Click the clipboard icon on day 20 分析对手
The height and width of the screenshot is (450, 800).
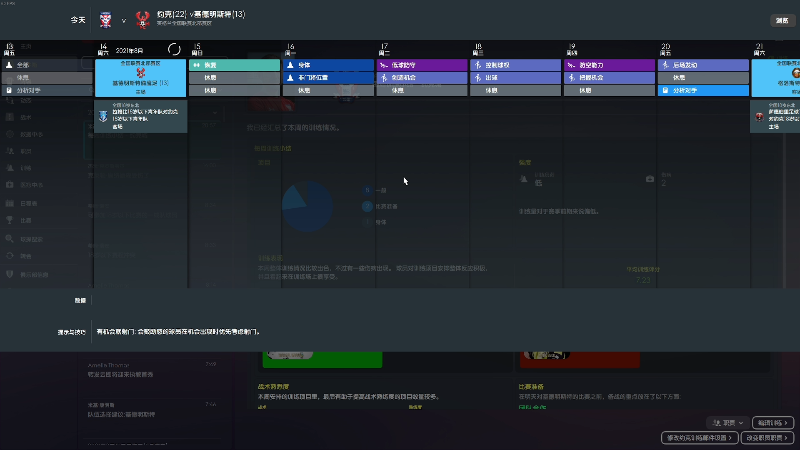tap(665, 90)
